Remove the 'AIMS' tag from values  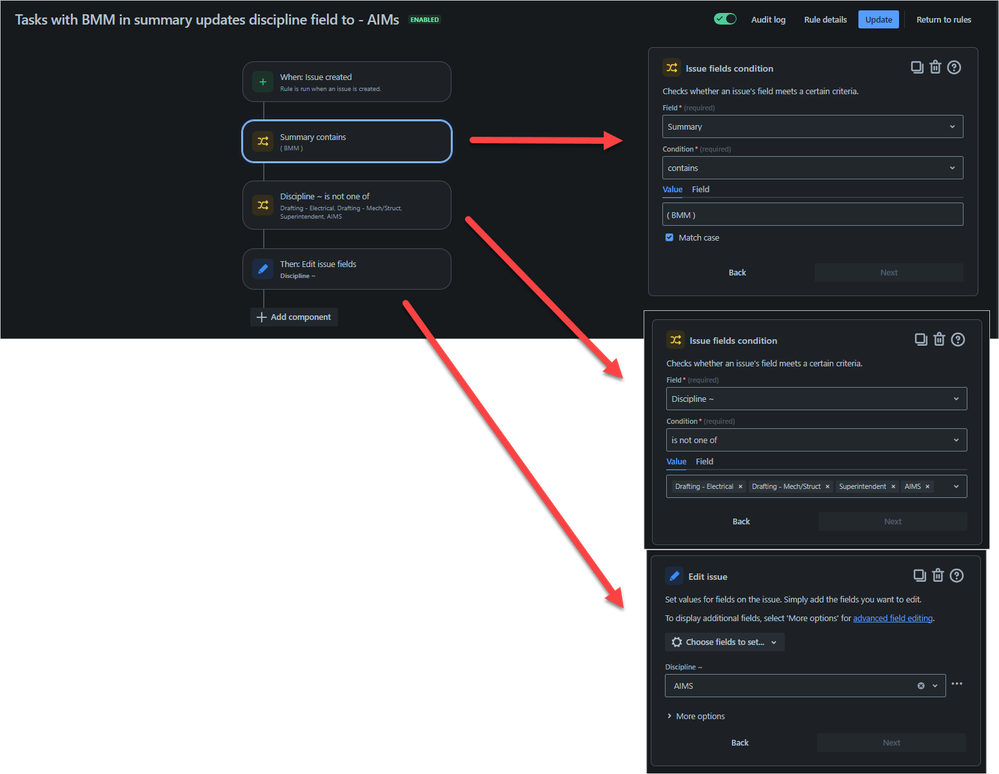928,487
